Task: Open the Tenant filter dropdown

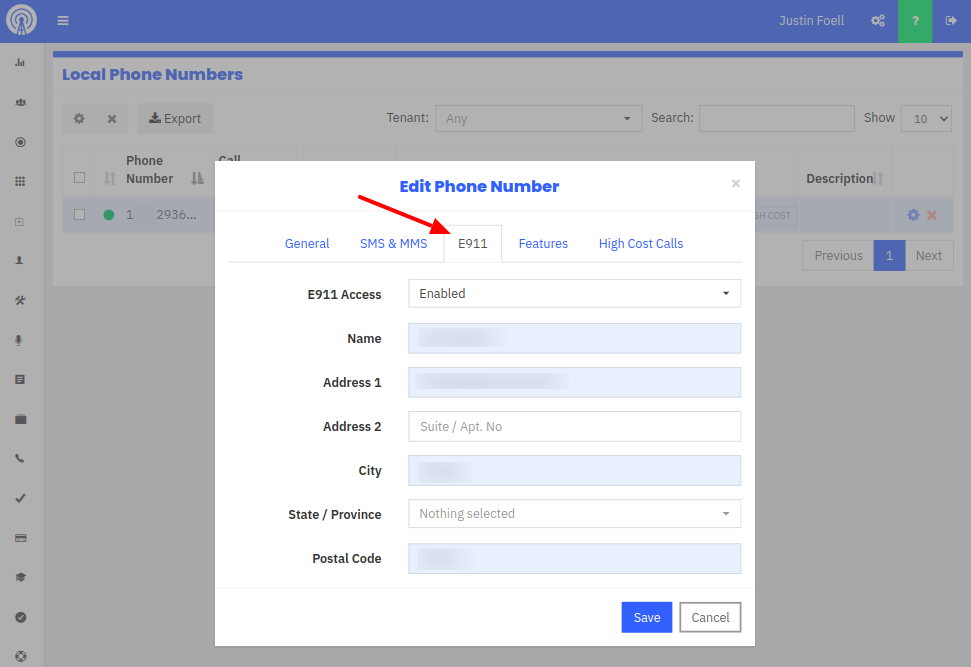Action: [538, 118]
